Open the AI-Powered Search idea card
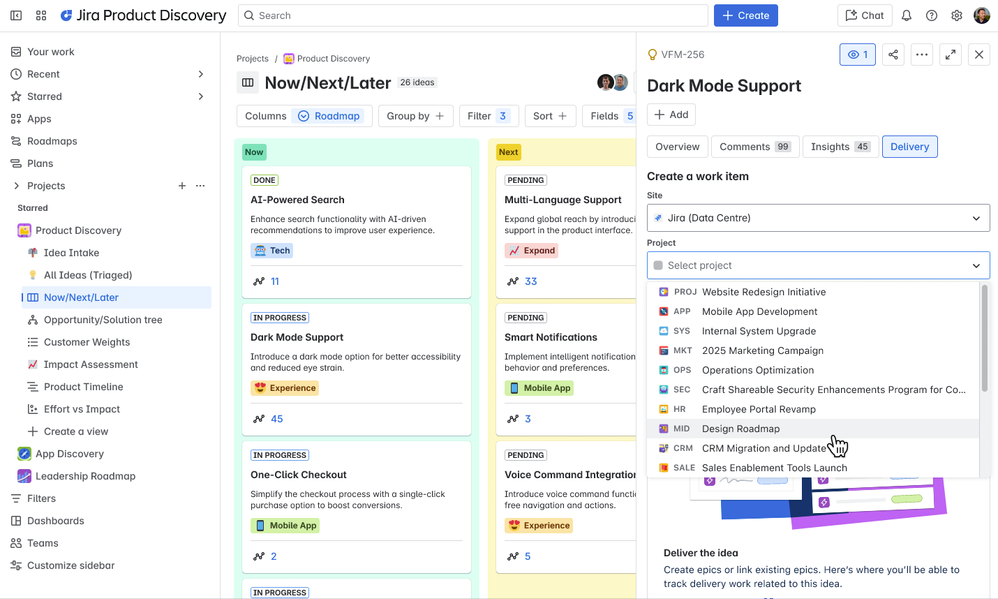The height and width of the screenshot is (599, 998). [356, 232]
